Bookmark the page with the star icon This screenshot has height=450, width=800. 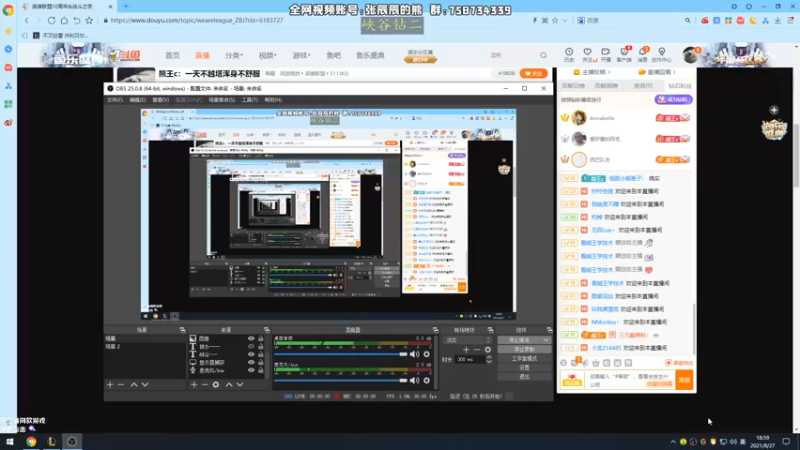89,20
